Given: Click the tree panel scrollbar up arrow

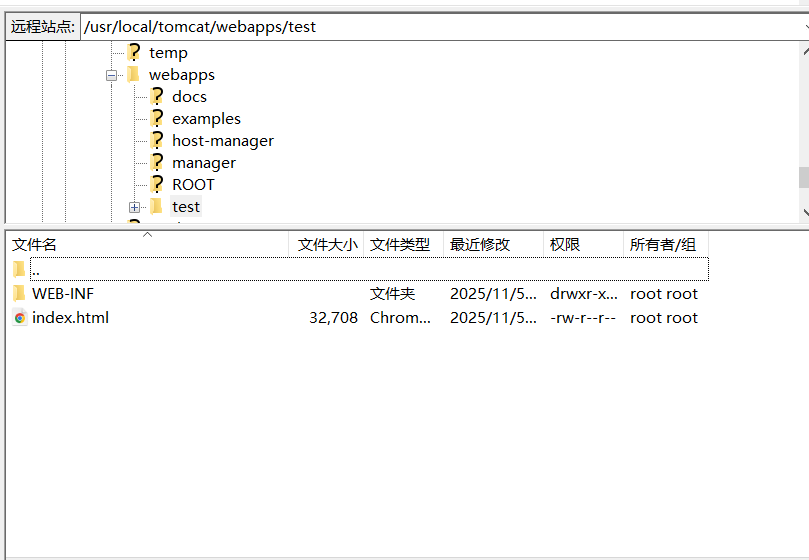Looking at the screenshot, I should [805, 51].
